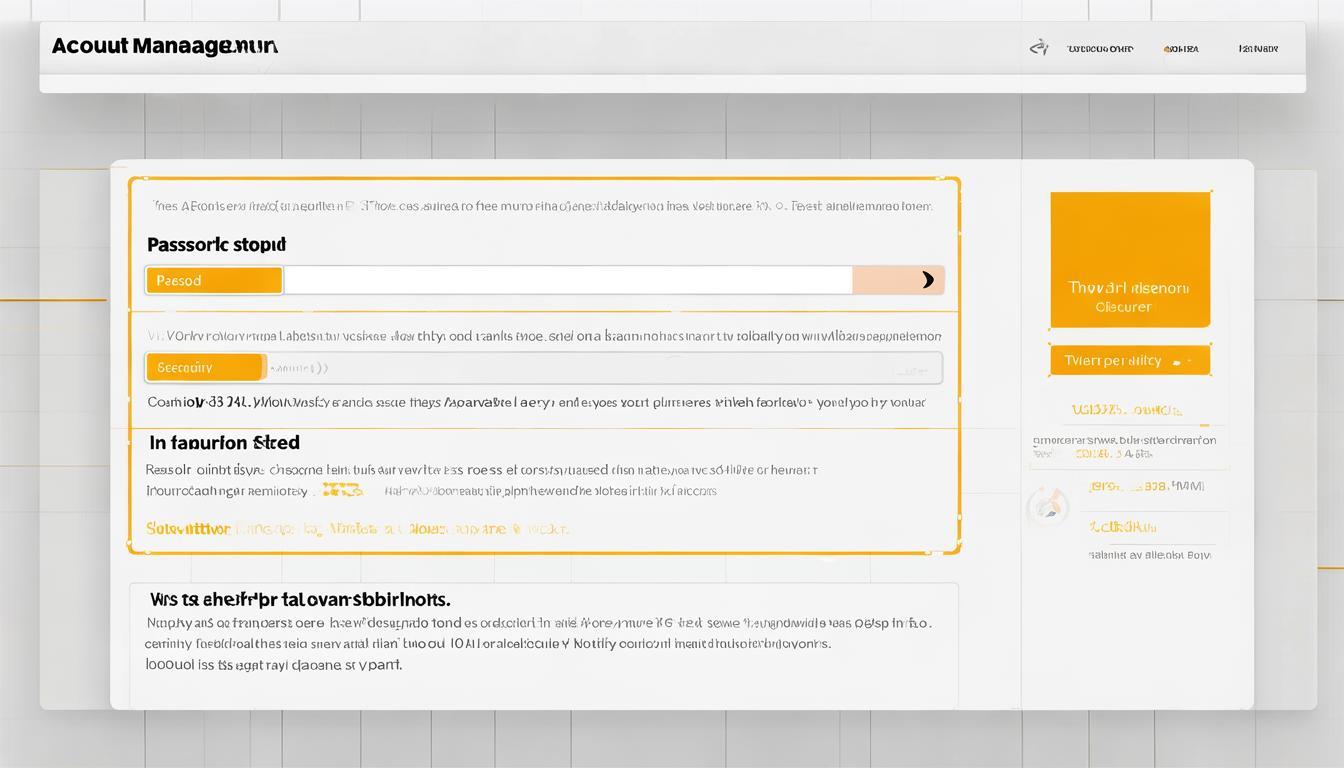Open the orange "UGI33%" link under sidebar button
This screenshot has height=768, width=1344.
[1126, 410]
